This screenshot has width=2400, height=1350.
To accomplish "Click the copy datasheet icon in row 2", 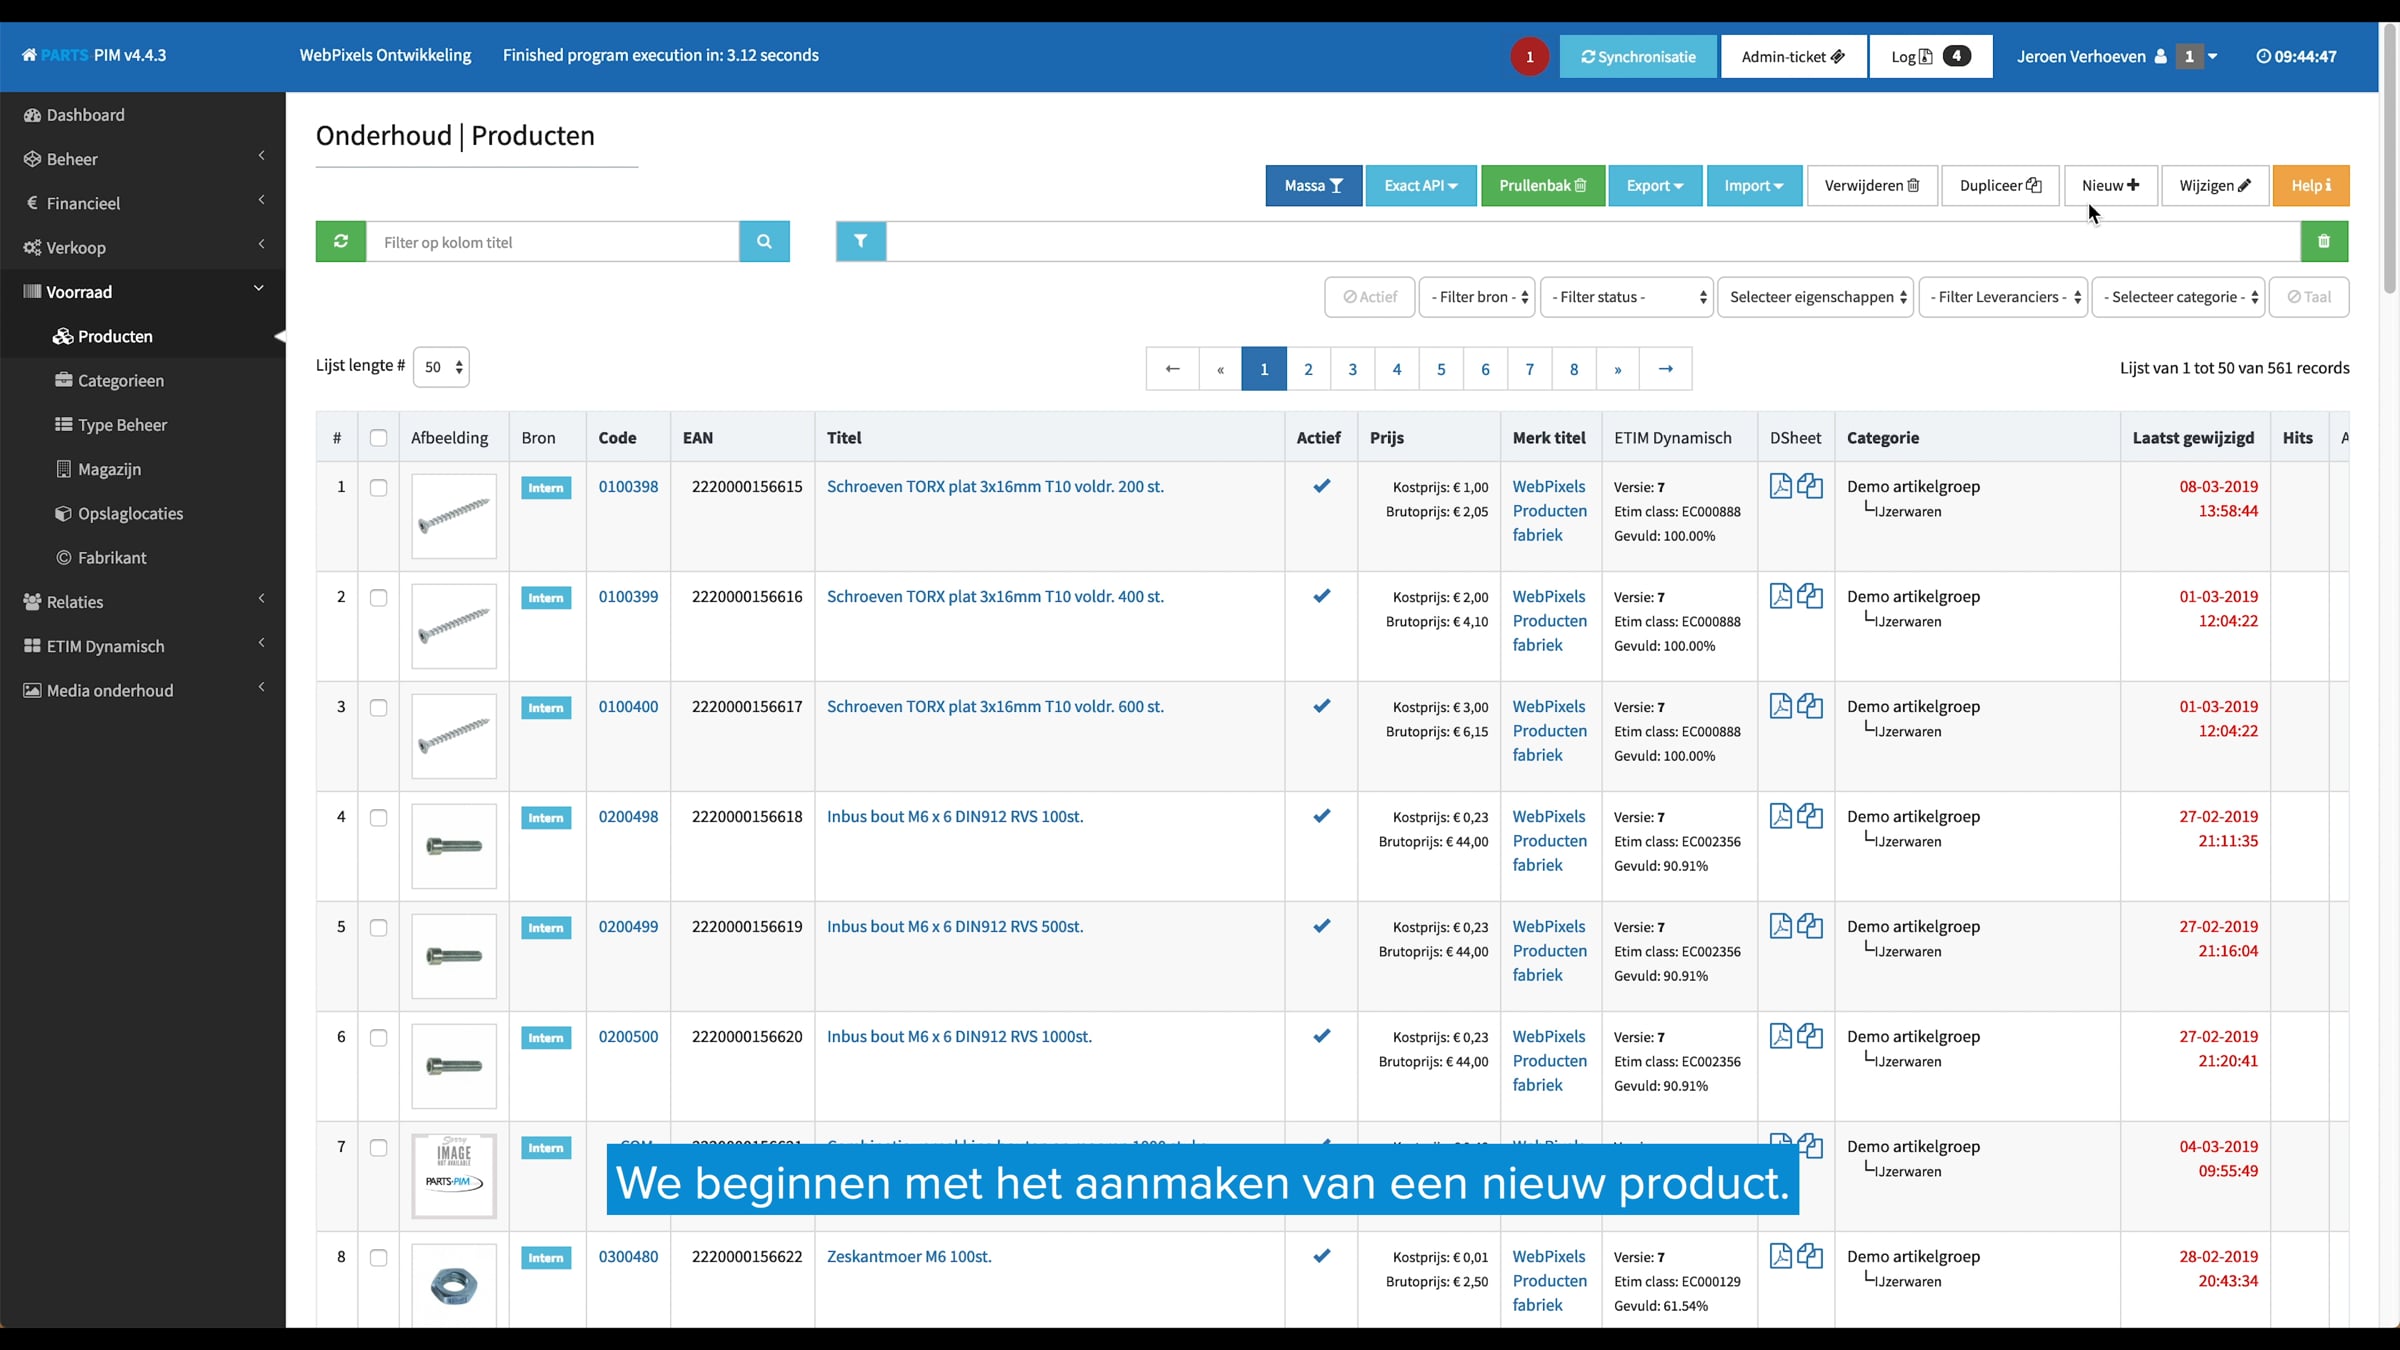I will click(1810, 597).
